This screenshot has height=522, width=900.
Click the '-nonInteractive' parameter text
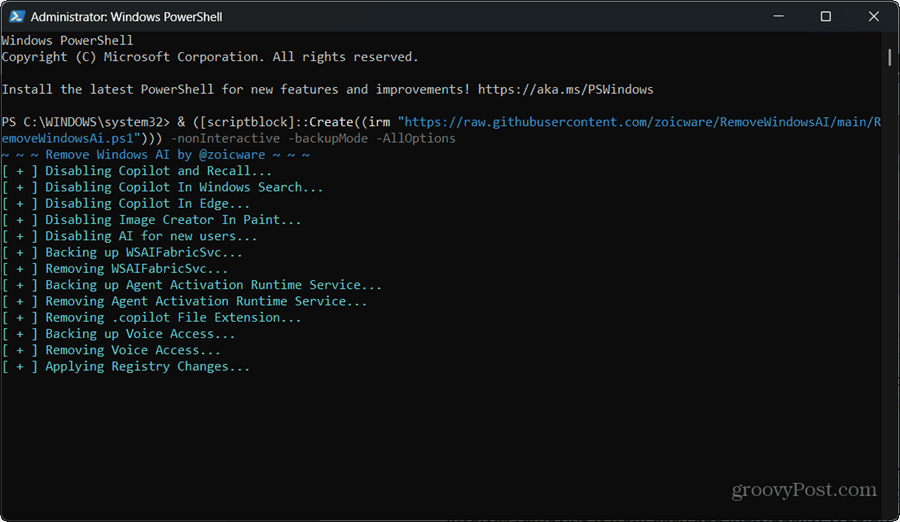tap(226, 138)
